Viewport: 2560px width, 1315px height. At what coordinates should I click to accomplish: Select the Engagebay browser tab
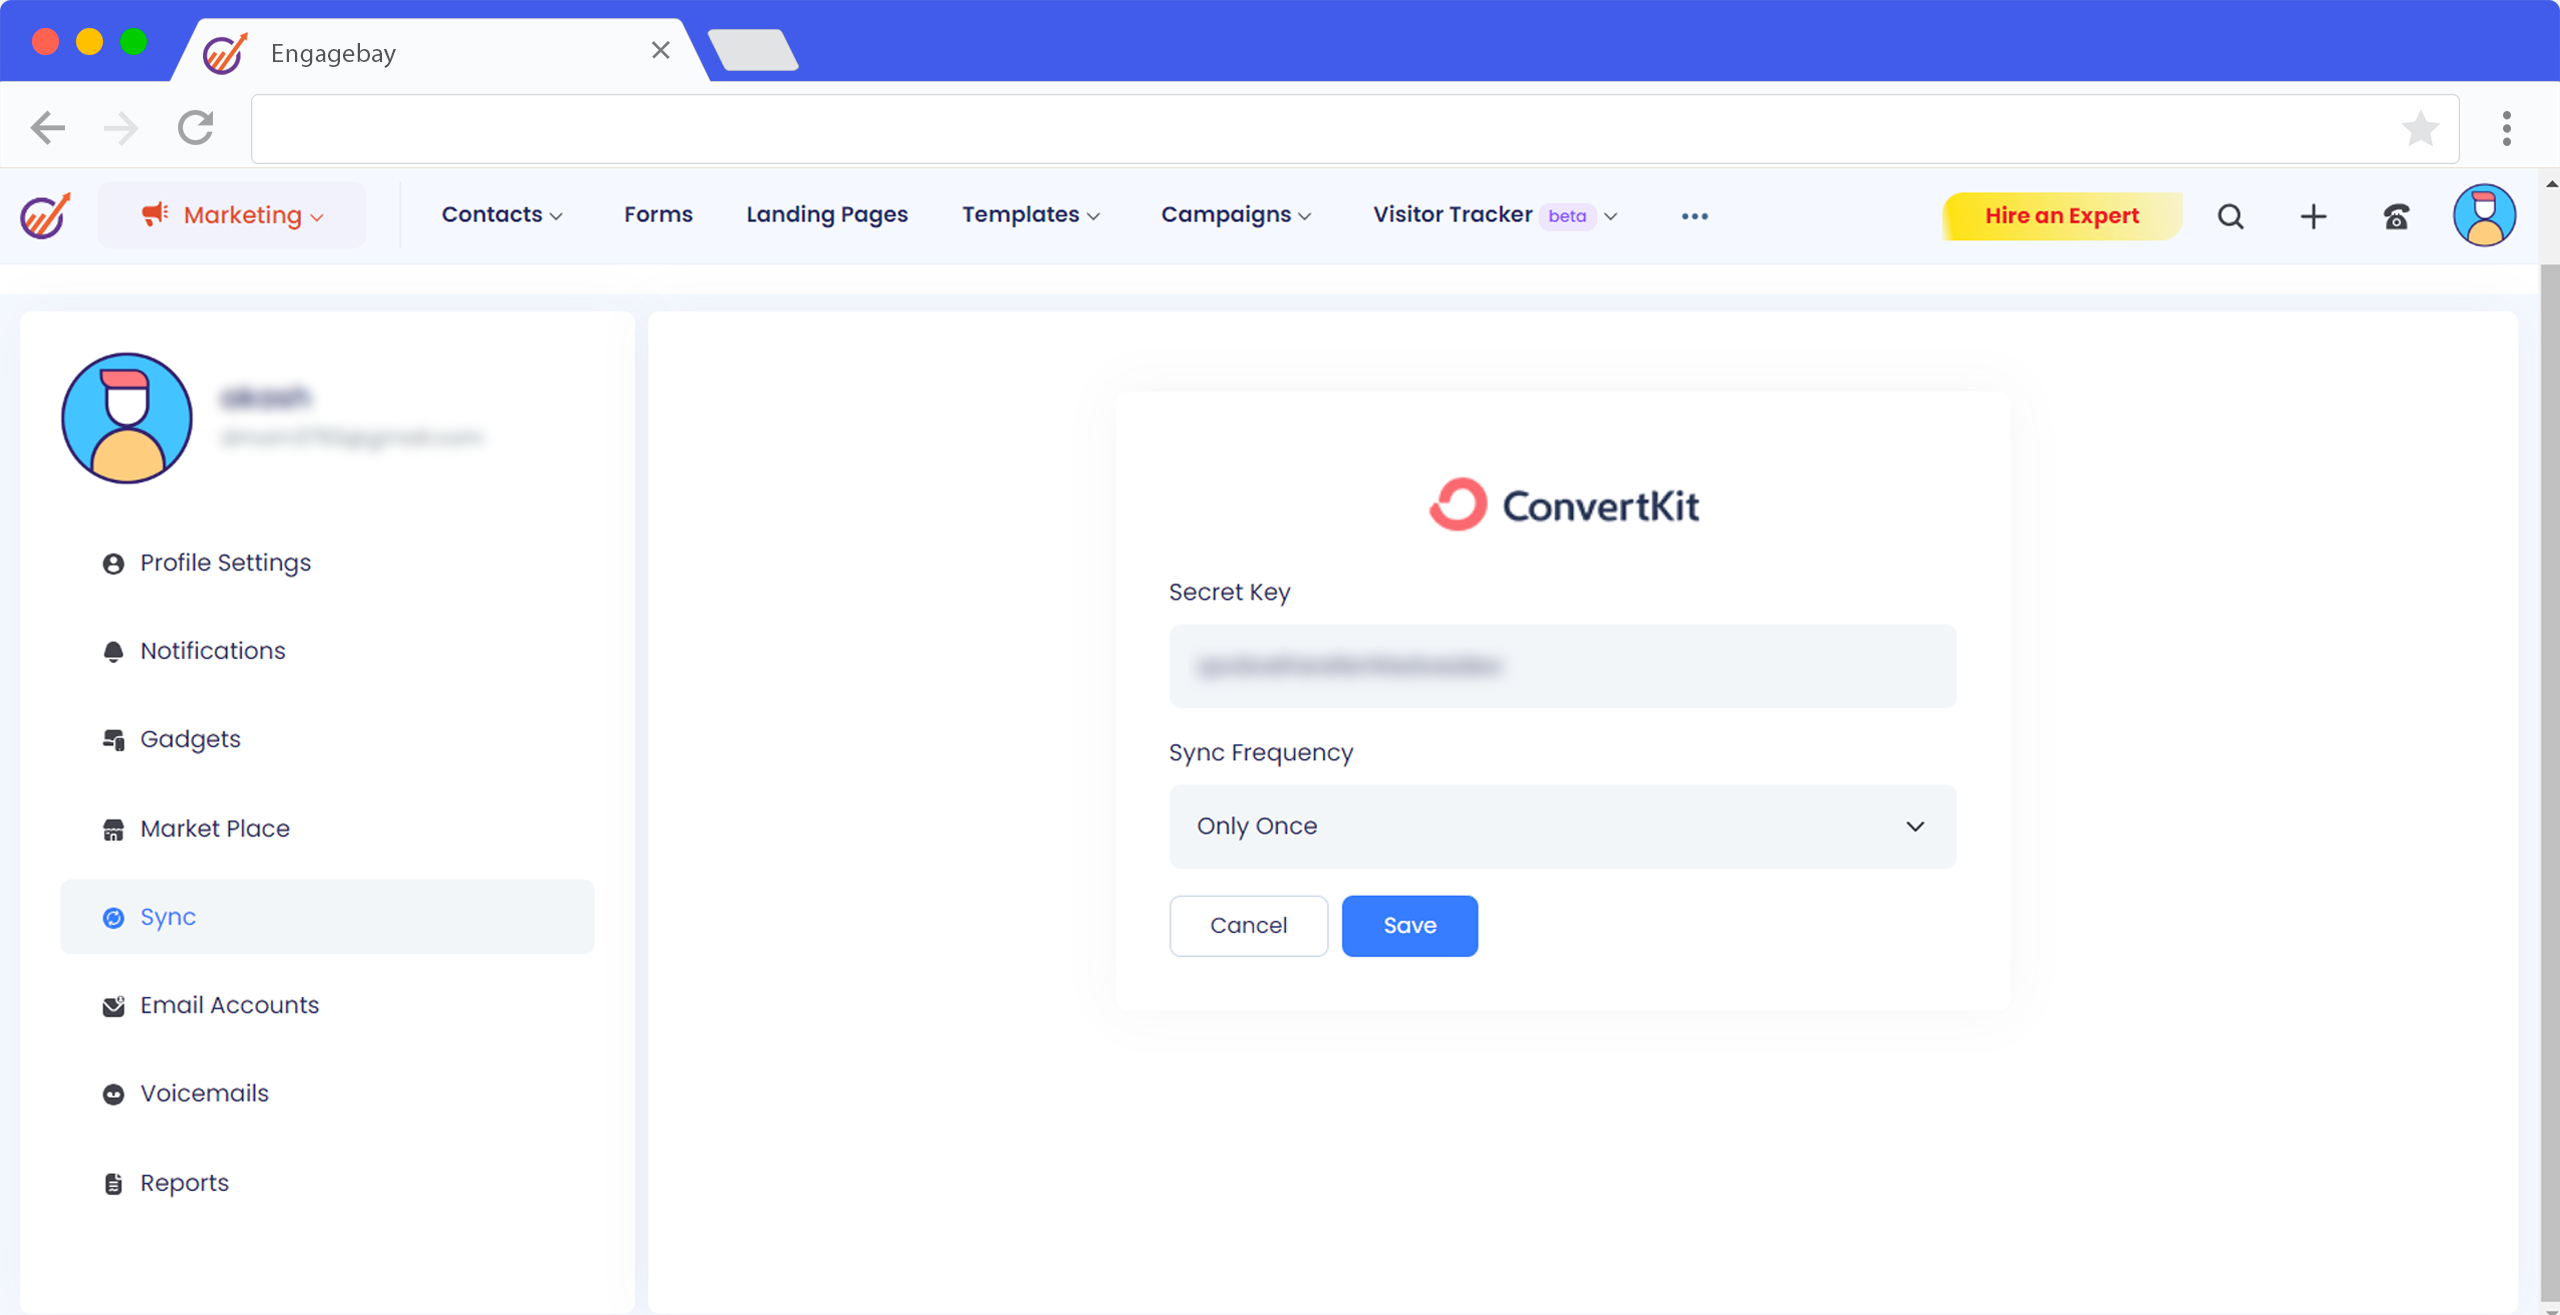(x=440, y=52)
